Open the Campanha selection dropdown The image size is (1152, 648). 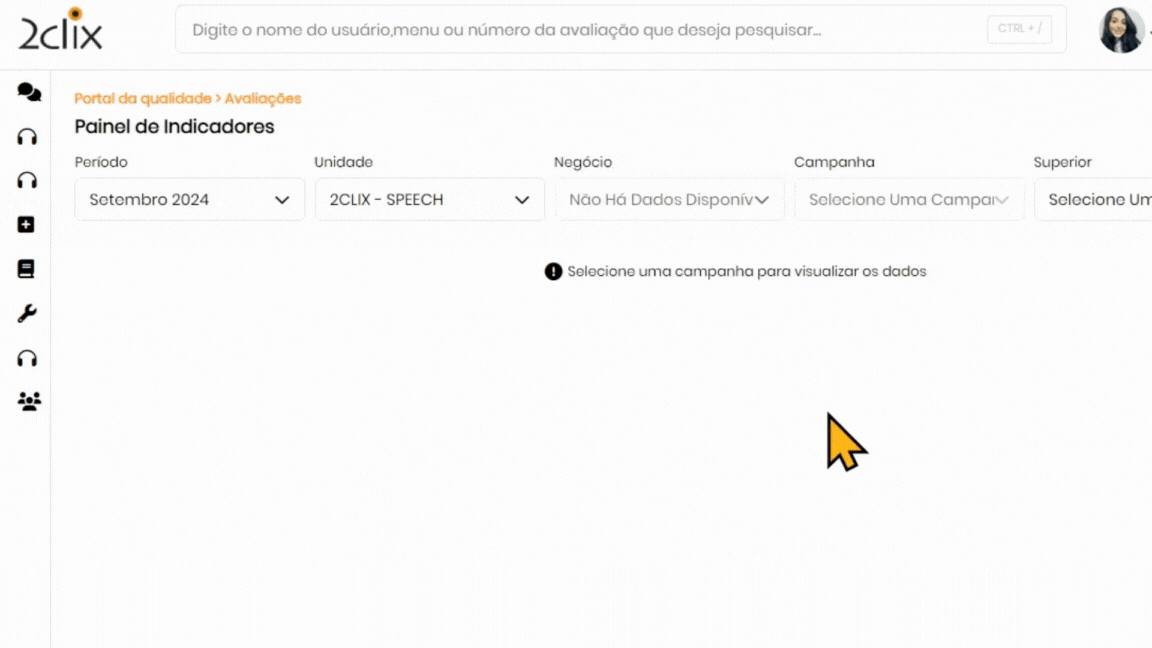coord(909,200)
